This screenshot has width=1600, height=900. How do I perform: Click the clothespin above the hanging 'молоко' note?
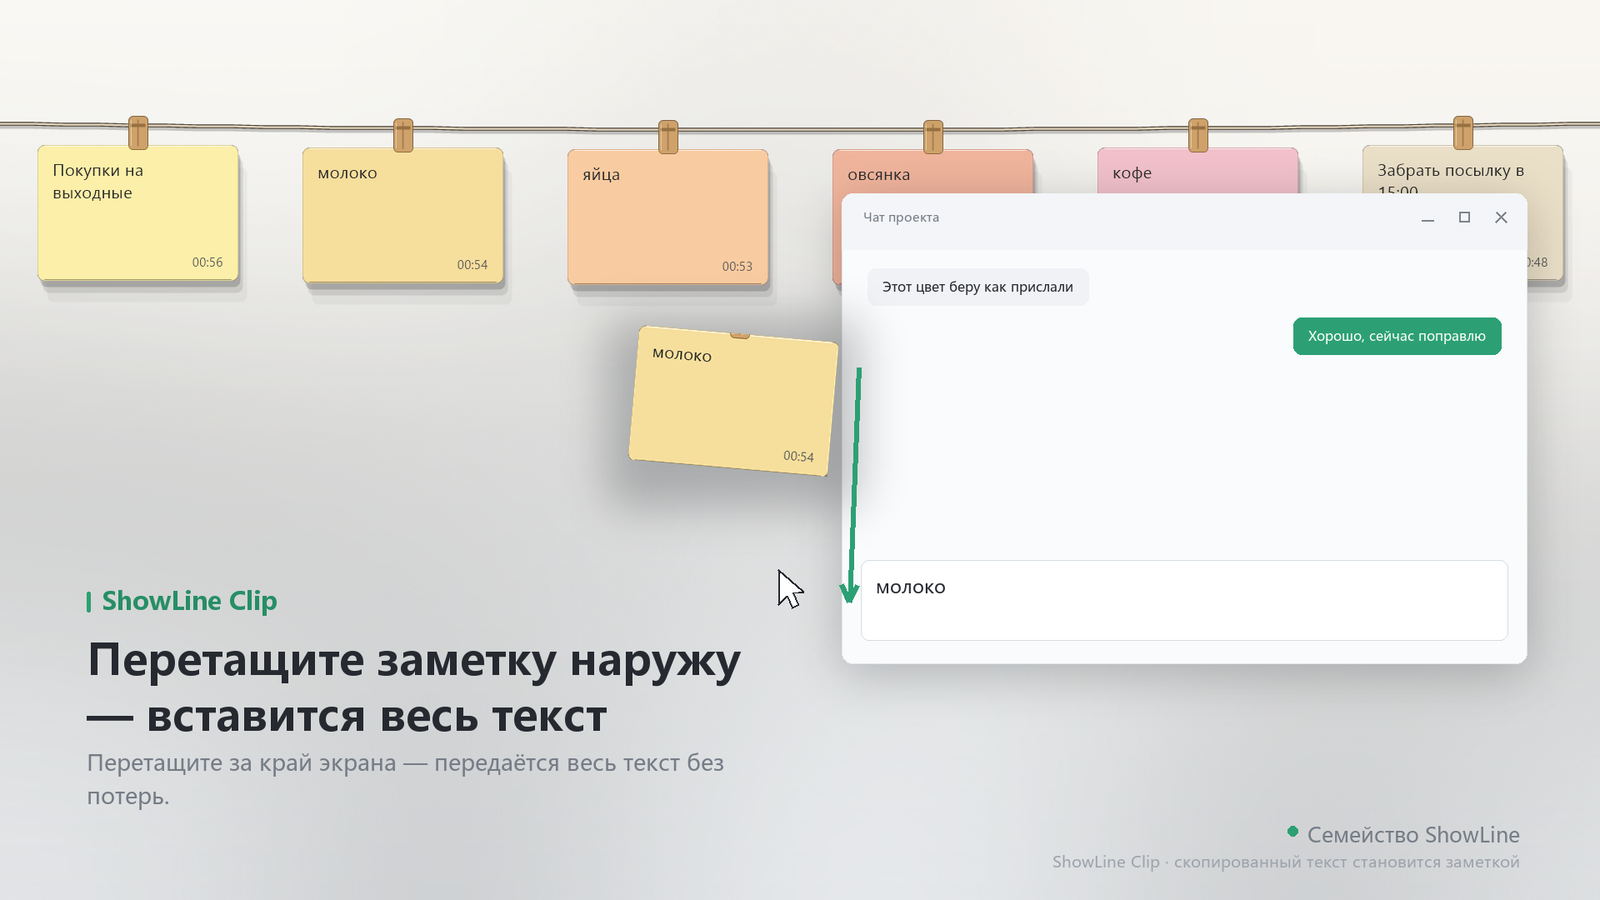(403, 134)
